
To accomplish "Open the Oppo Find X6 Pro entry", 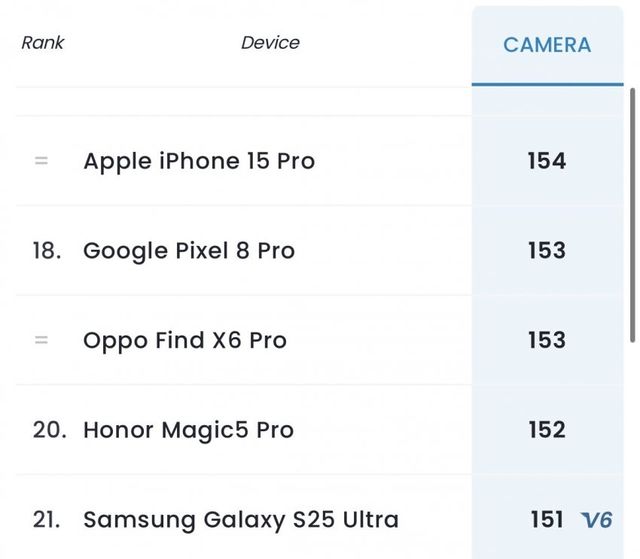I will coord(185,340).
